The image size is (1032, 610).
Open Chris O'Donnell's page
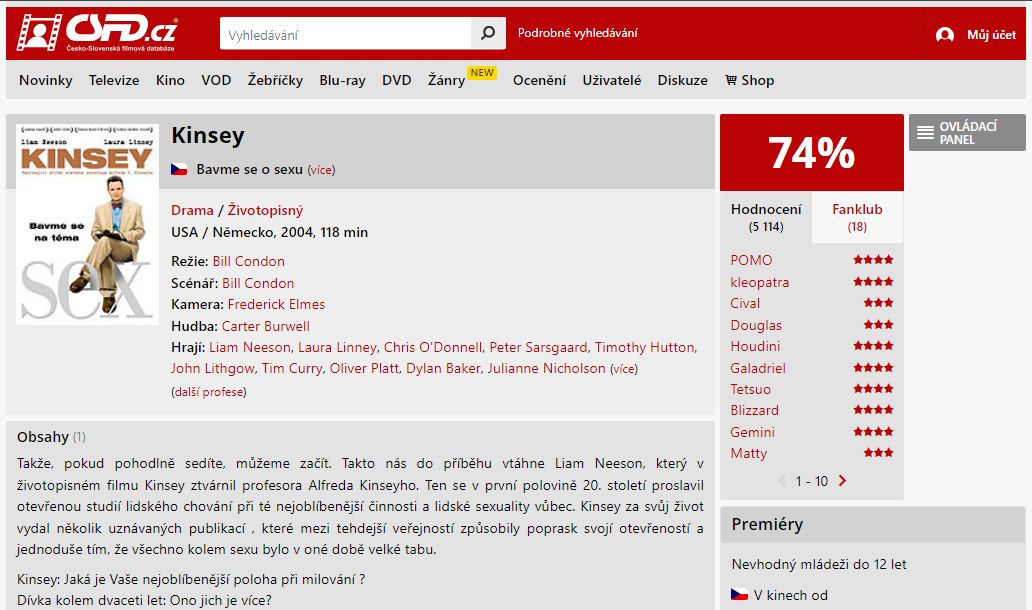(432, 347)
